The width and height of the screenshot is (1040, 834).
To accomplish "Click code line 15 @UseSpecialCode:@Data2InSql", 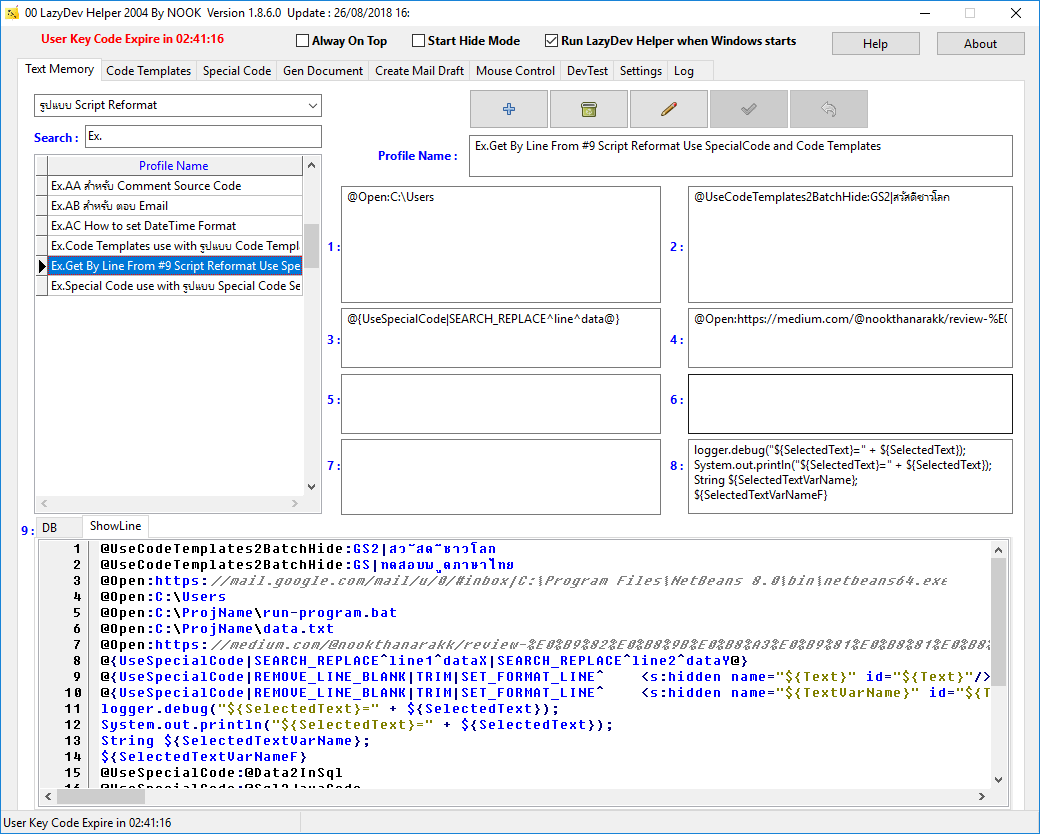I will (x=222, y=772).
